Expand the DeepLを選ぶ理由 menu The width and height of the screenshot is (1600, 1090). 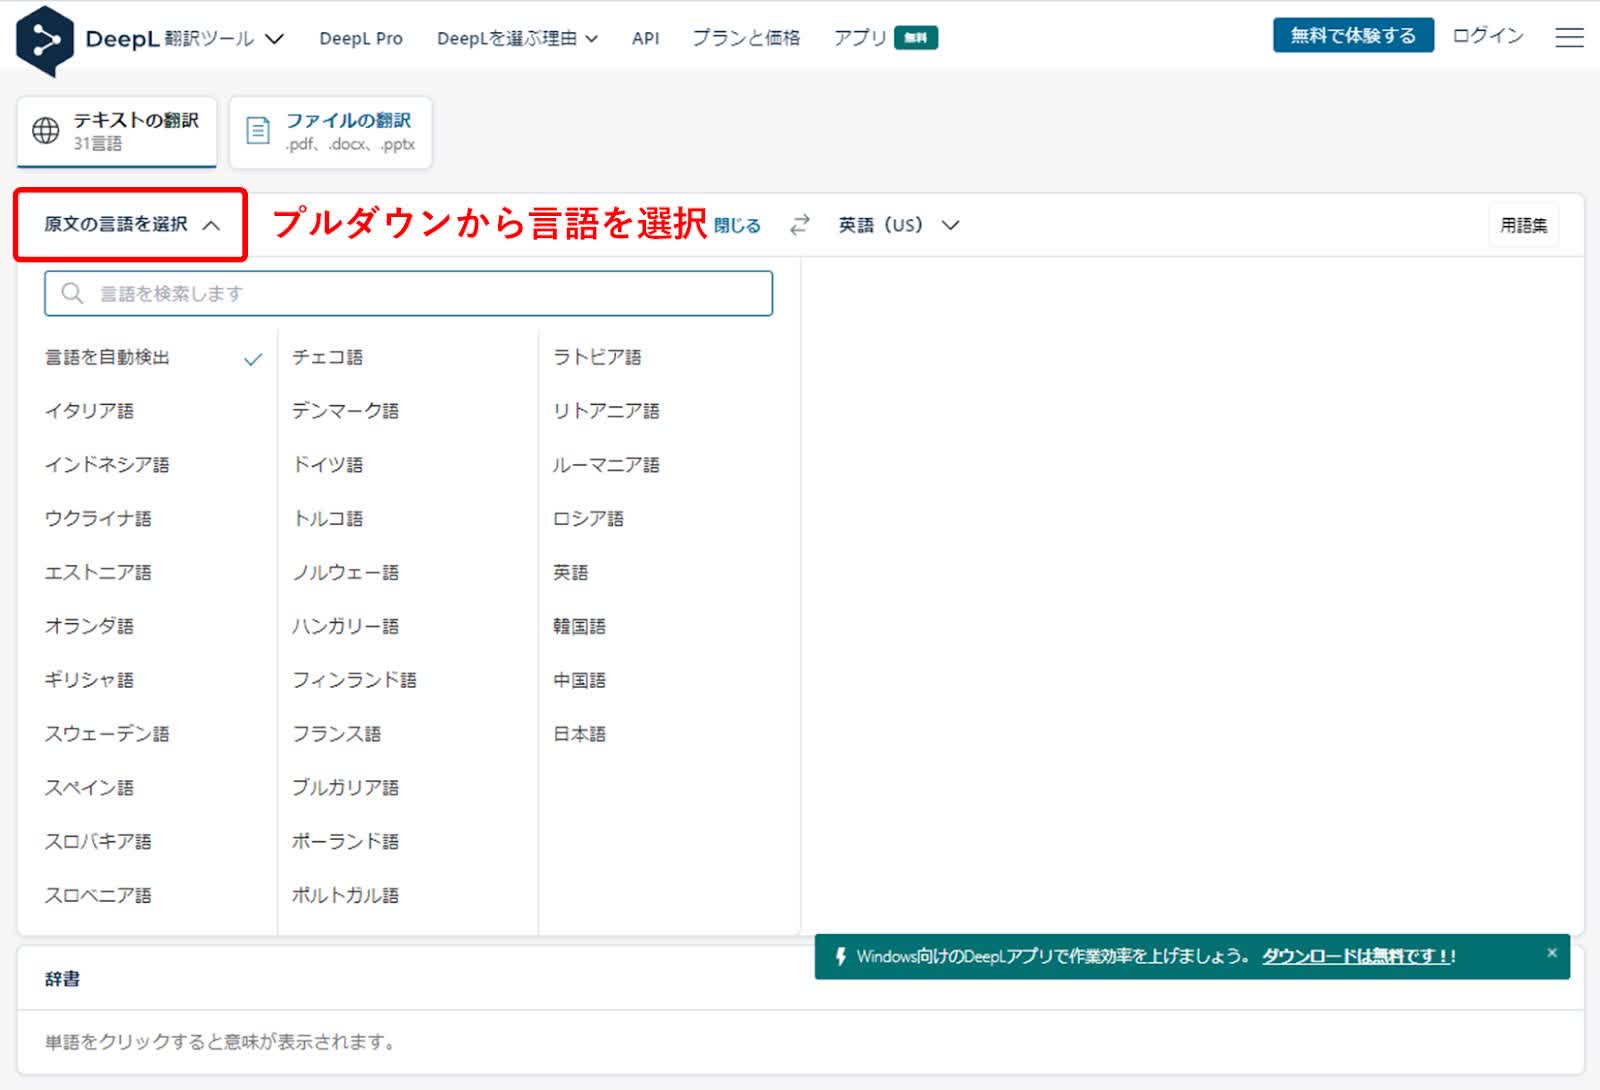[x=517, y=38]
